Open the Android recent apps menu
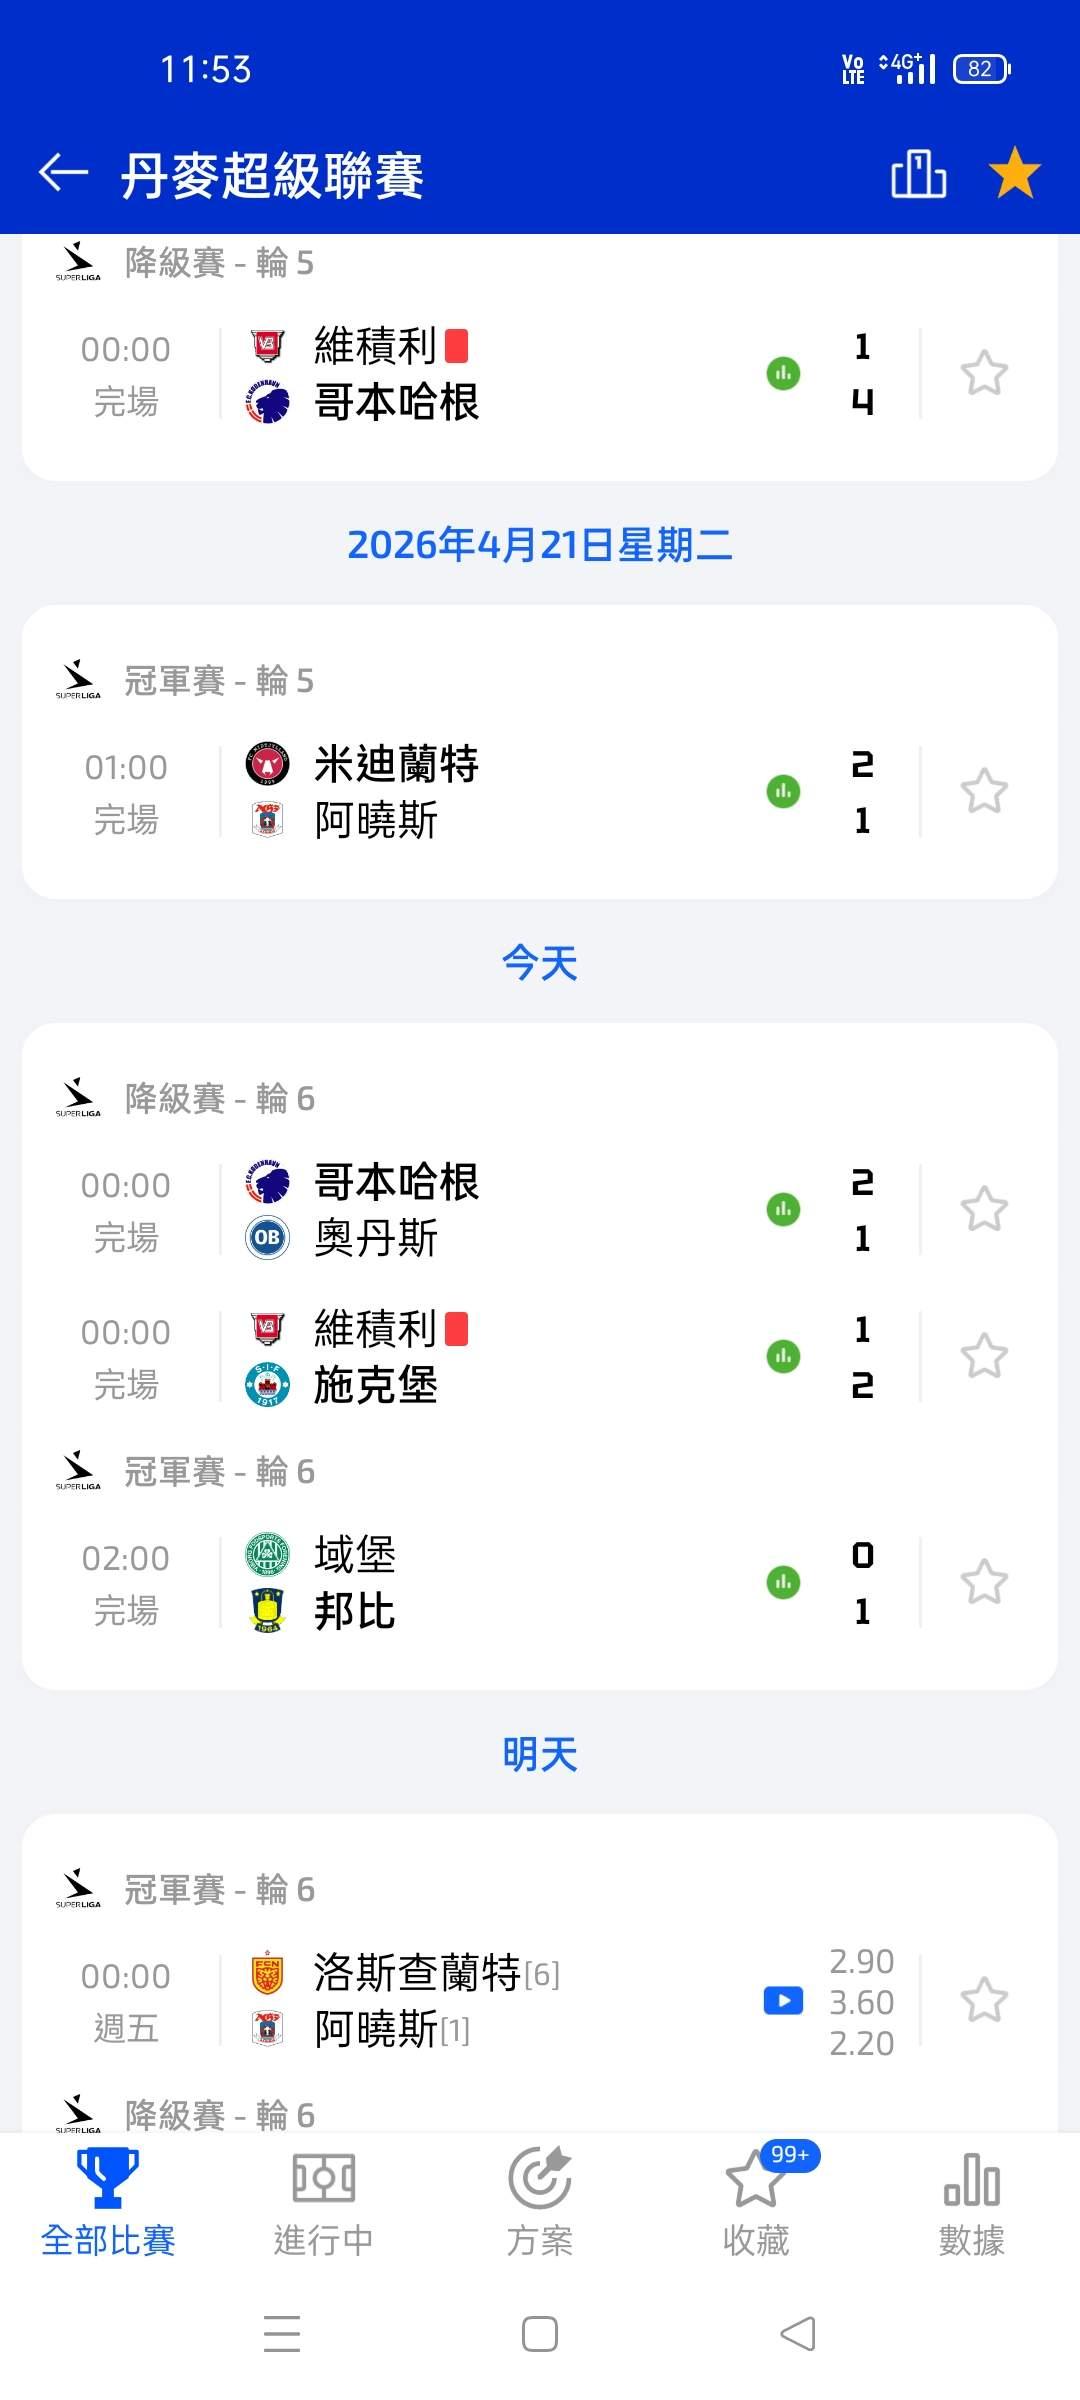This screenshot has width=1080, height=2400. pyautogui.click(x=282, y=2335)
